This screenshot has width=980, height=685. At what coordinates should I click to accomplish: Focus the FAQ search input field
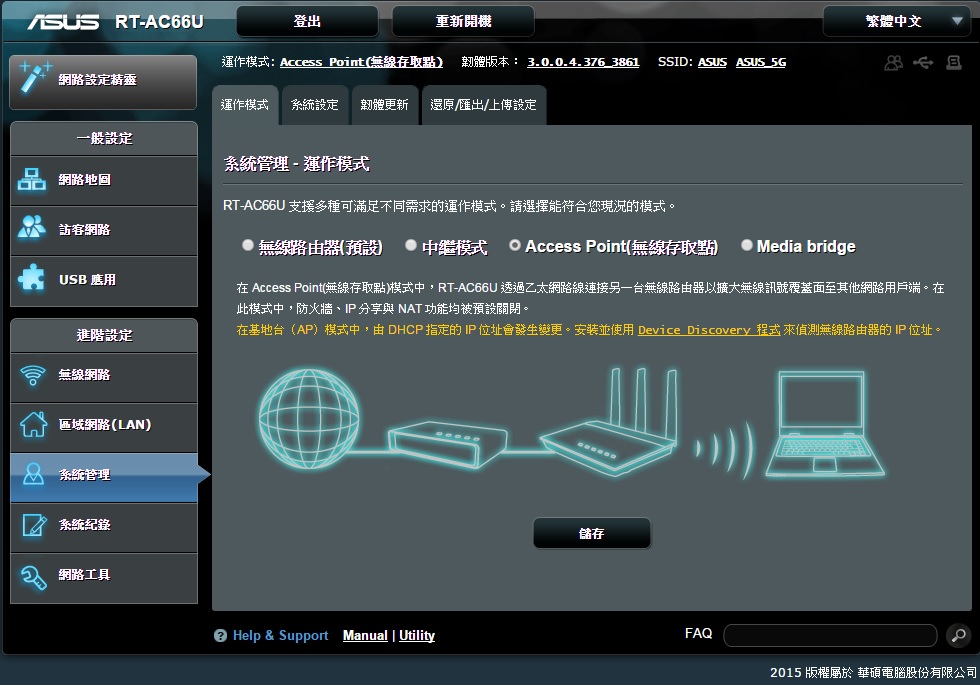830,636
